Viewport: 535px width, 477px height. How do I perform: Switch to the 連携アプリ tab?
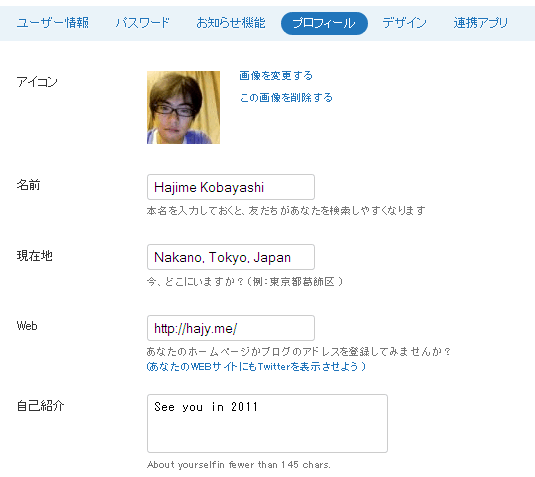(480, 23)
